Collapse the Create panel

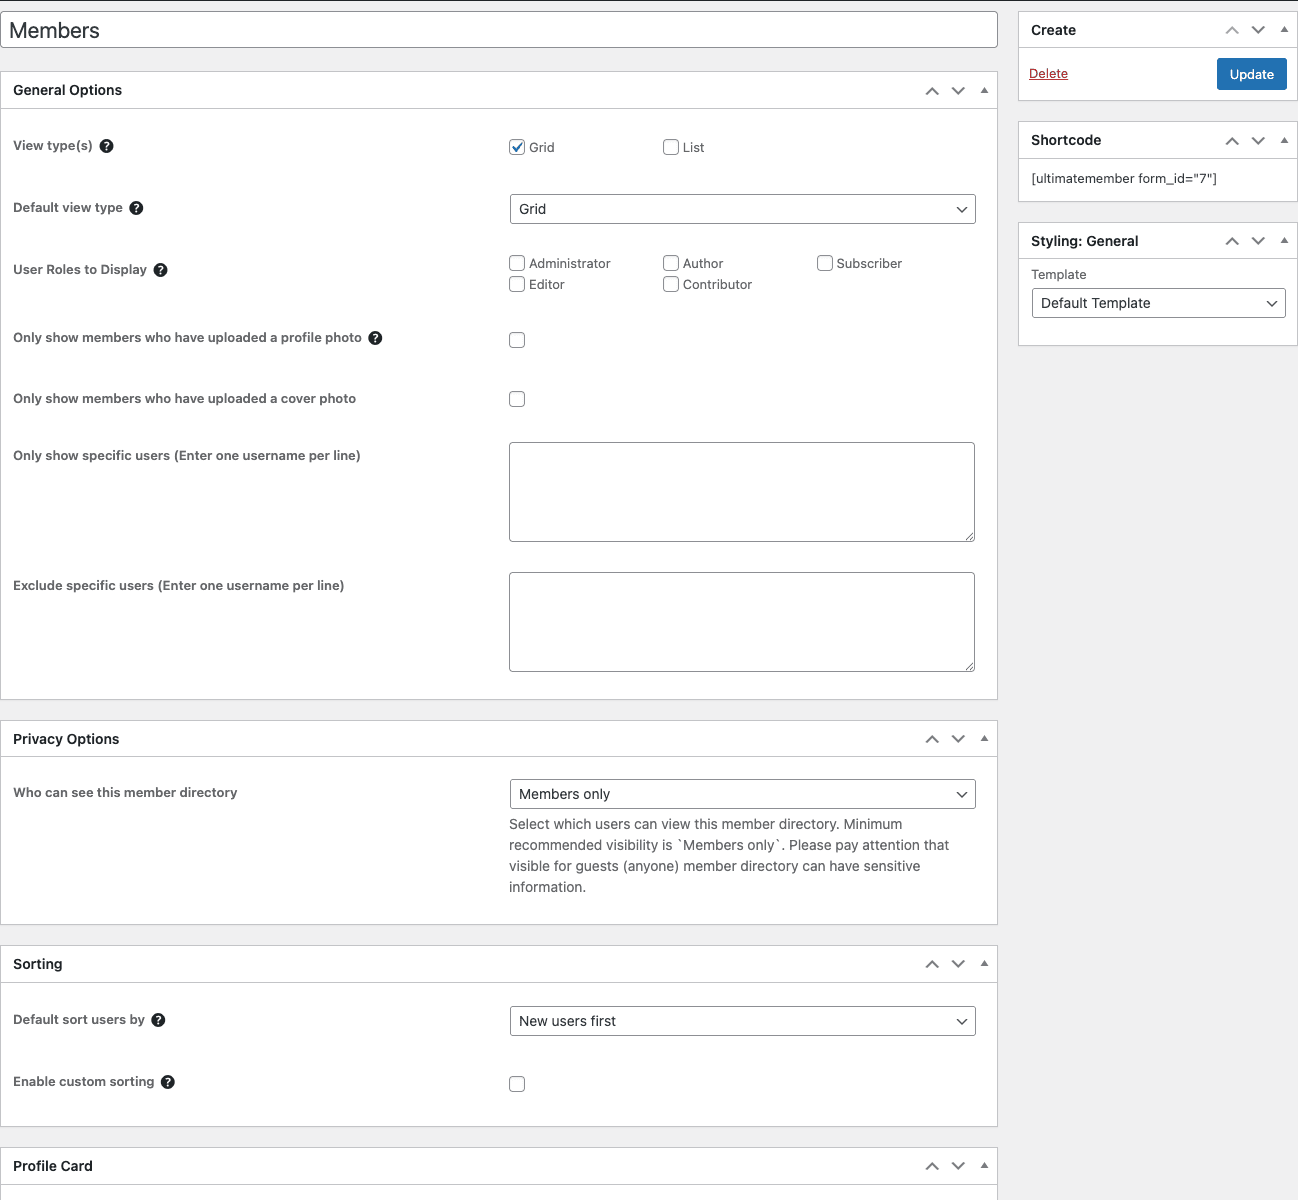click(1284, 30)
